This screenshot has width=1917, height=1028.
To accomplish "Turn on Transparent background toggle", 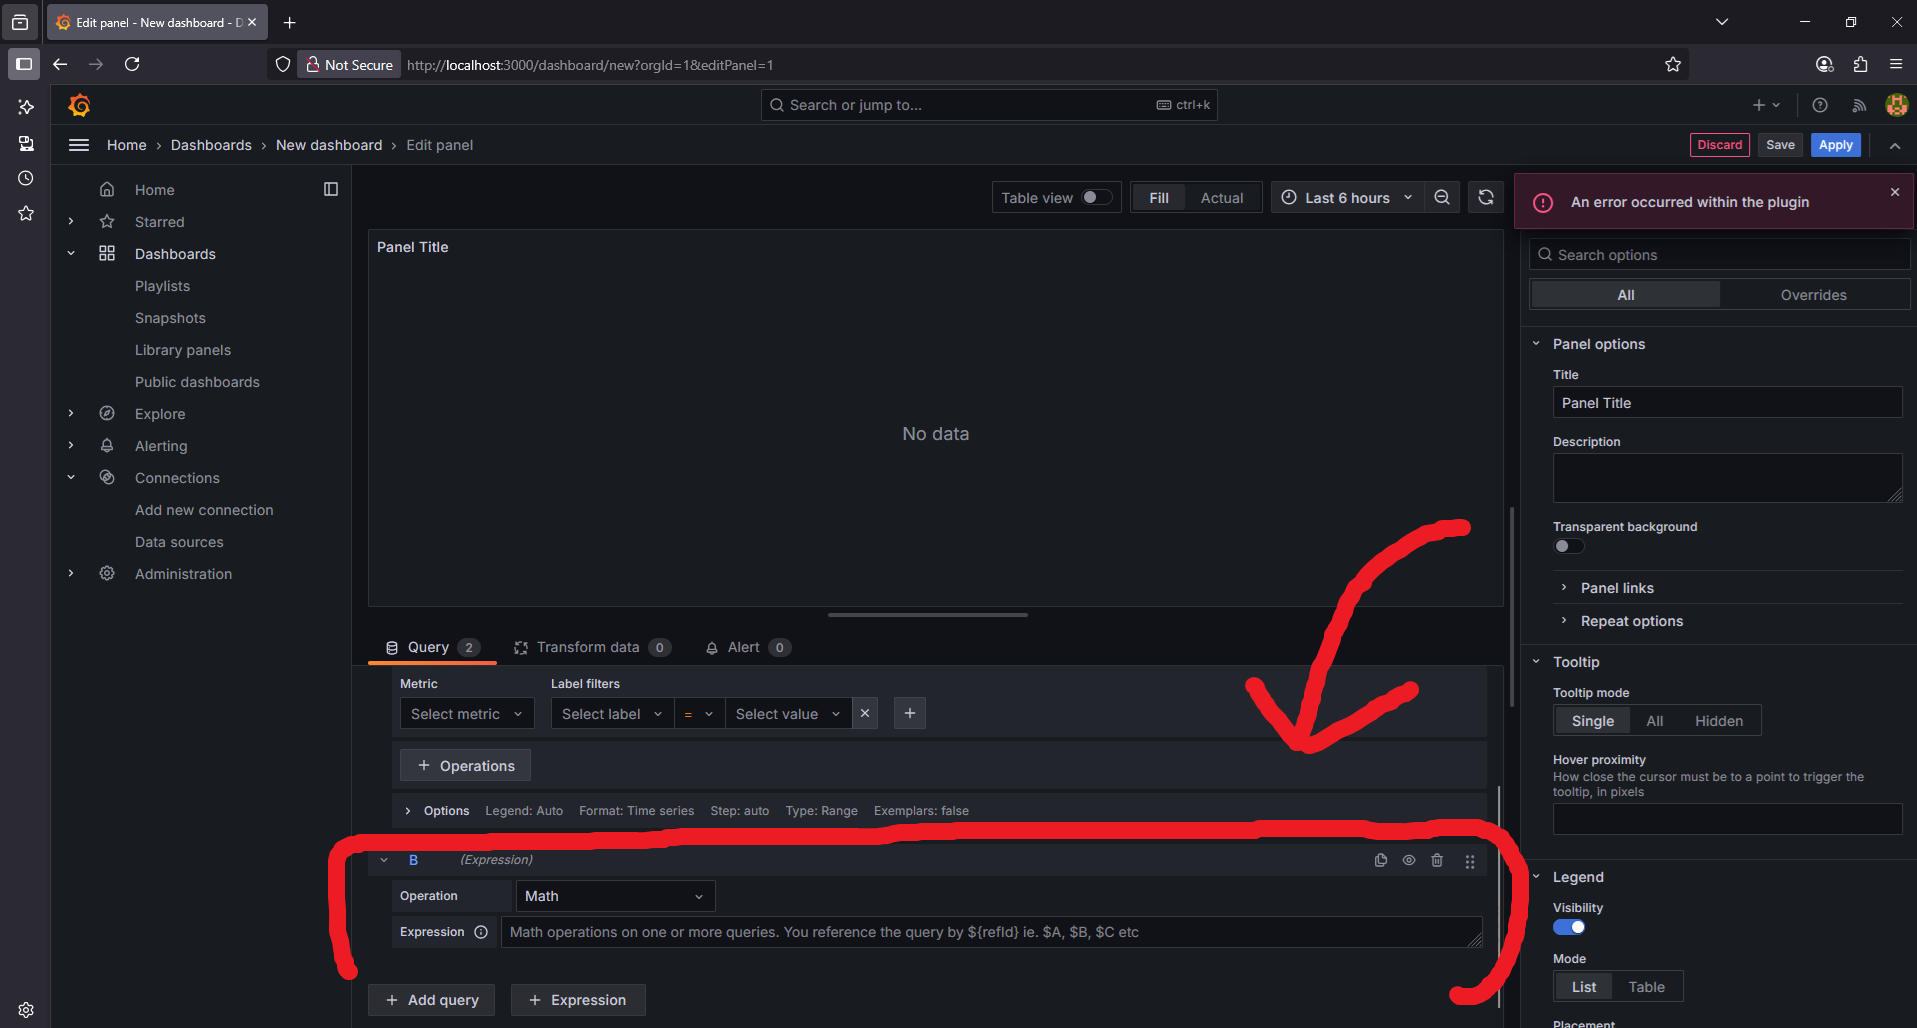I will pyautogui.click(x=1568, y=546).
